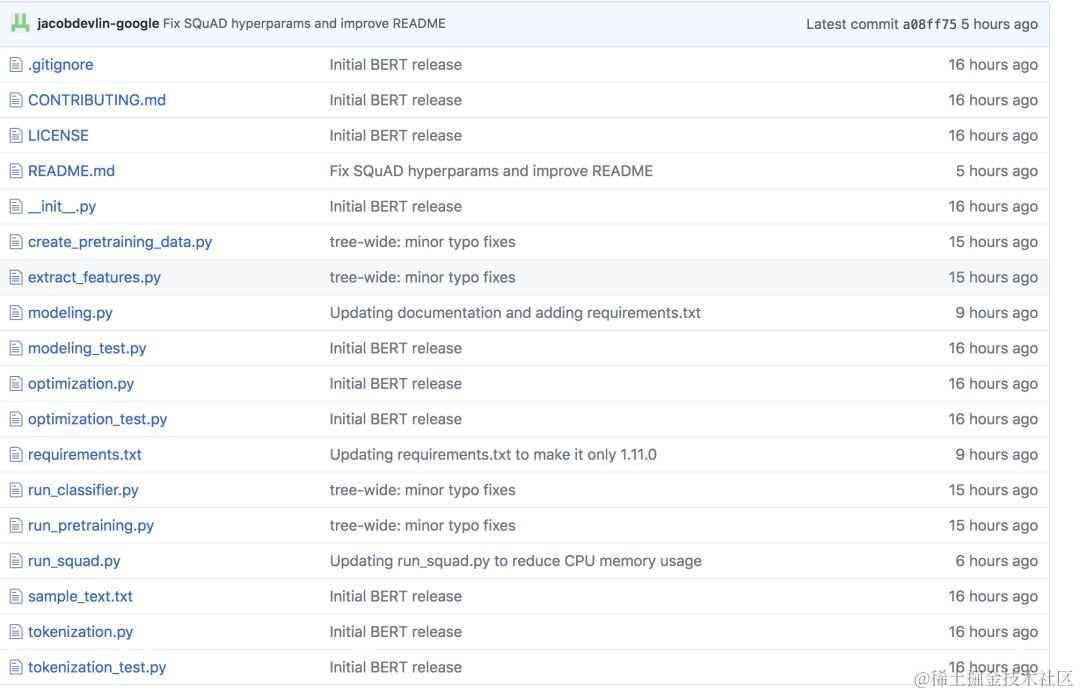Open 'tree-wide: minor typo fixes' commit for run_classifier.py
Screen dimensions: 1080x695
point(423,490)
